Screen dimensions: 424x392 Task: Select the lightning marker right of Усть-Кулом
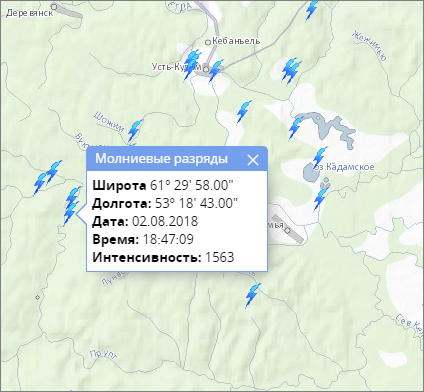(x=216, y=71)
